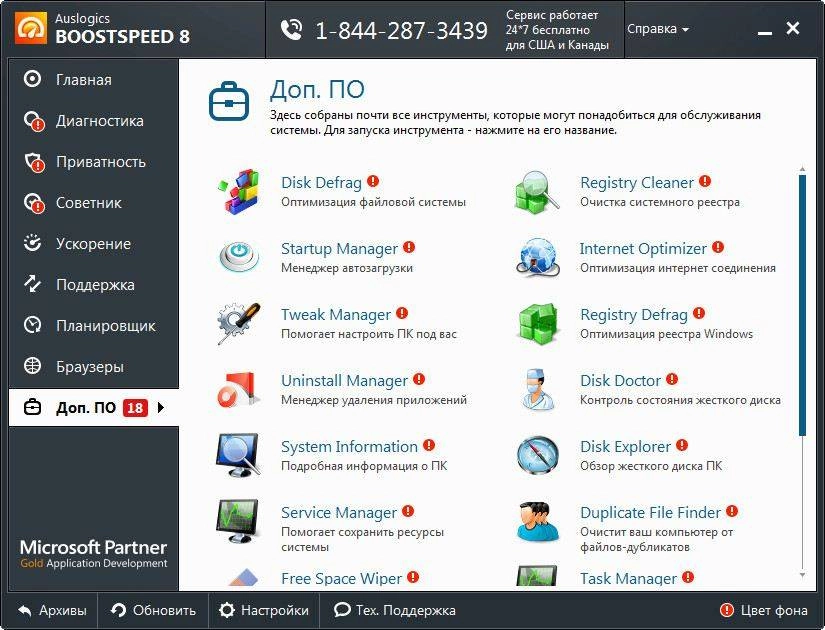
Task: Click the tools list vertical scrollbar thumb
Action: [802, 305]
